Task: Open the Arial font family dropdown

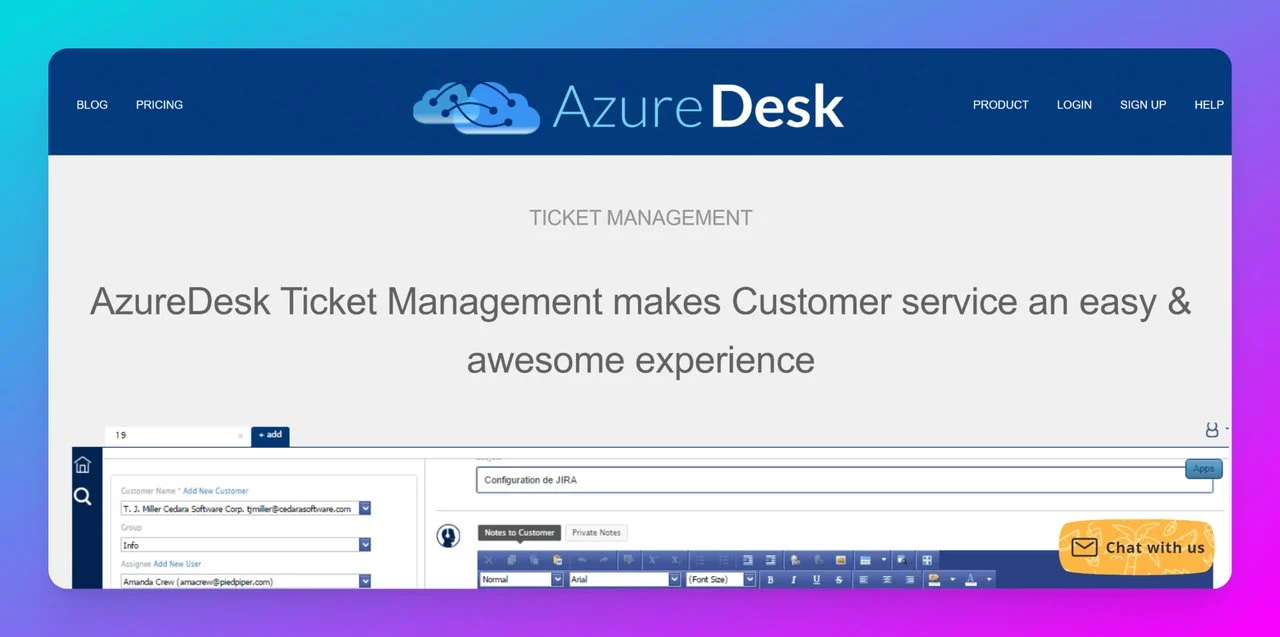Action: tap(674, 579)
